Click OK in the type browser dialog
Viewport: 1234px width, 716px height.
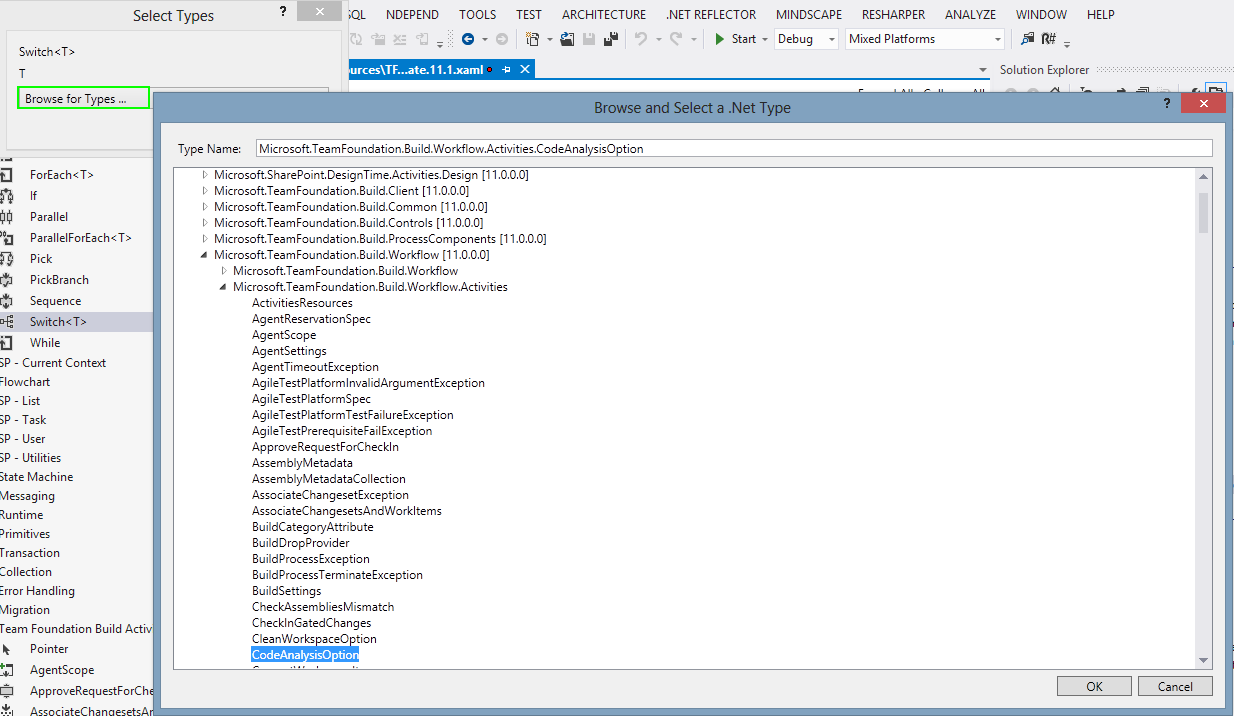(x=1094, y=686)
